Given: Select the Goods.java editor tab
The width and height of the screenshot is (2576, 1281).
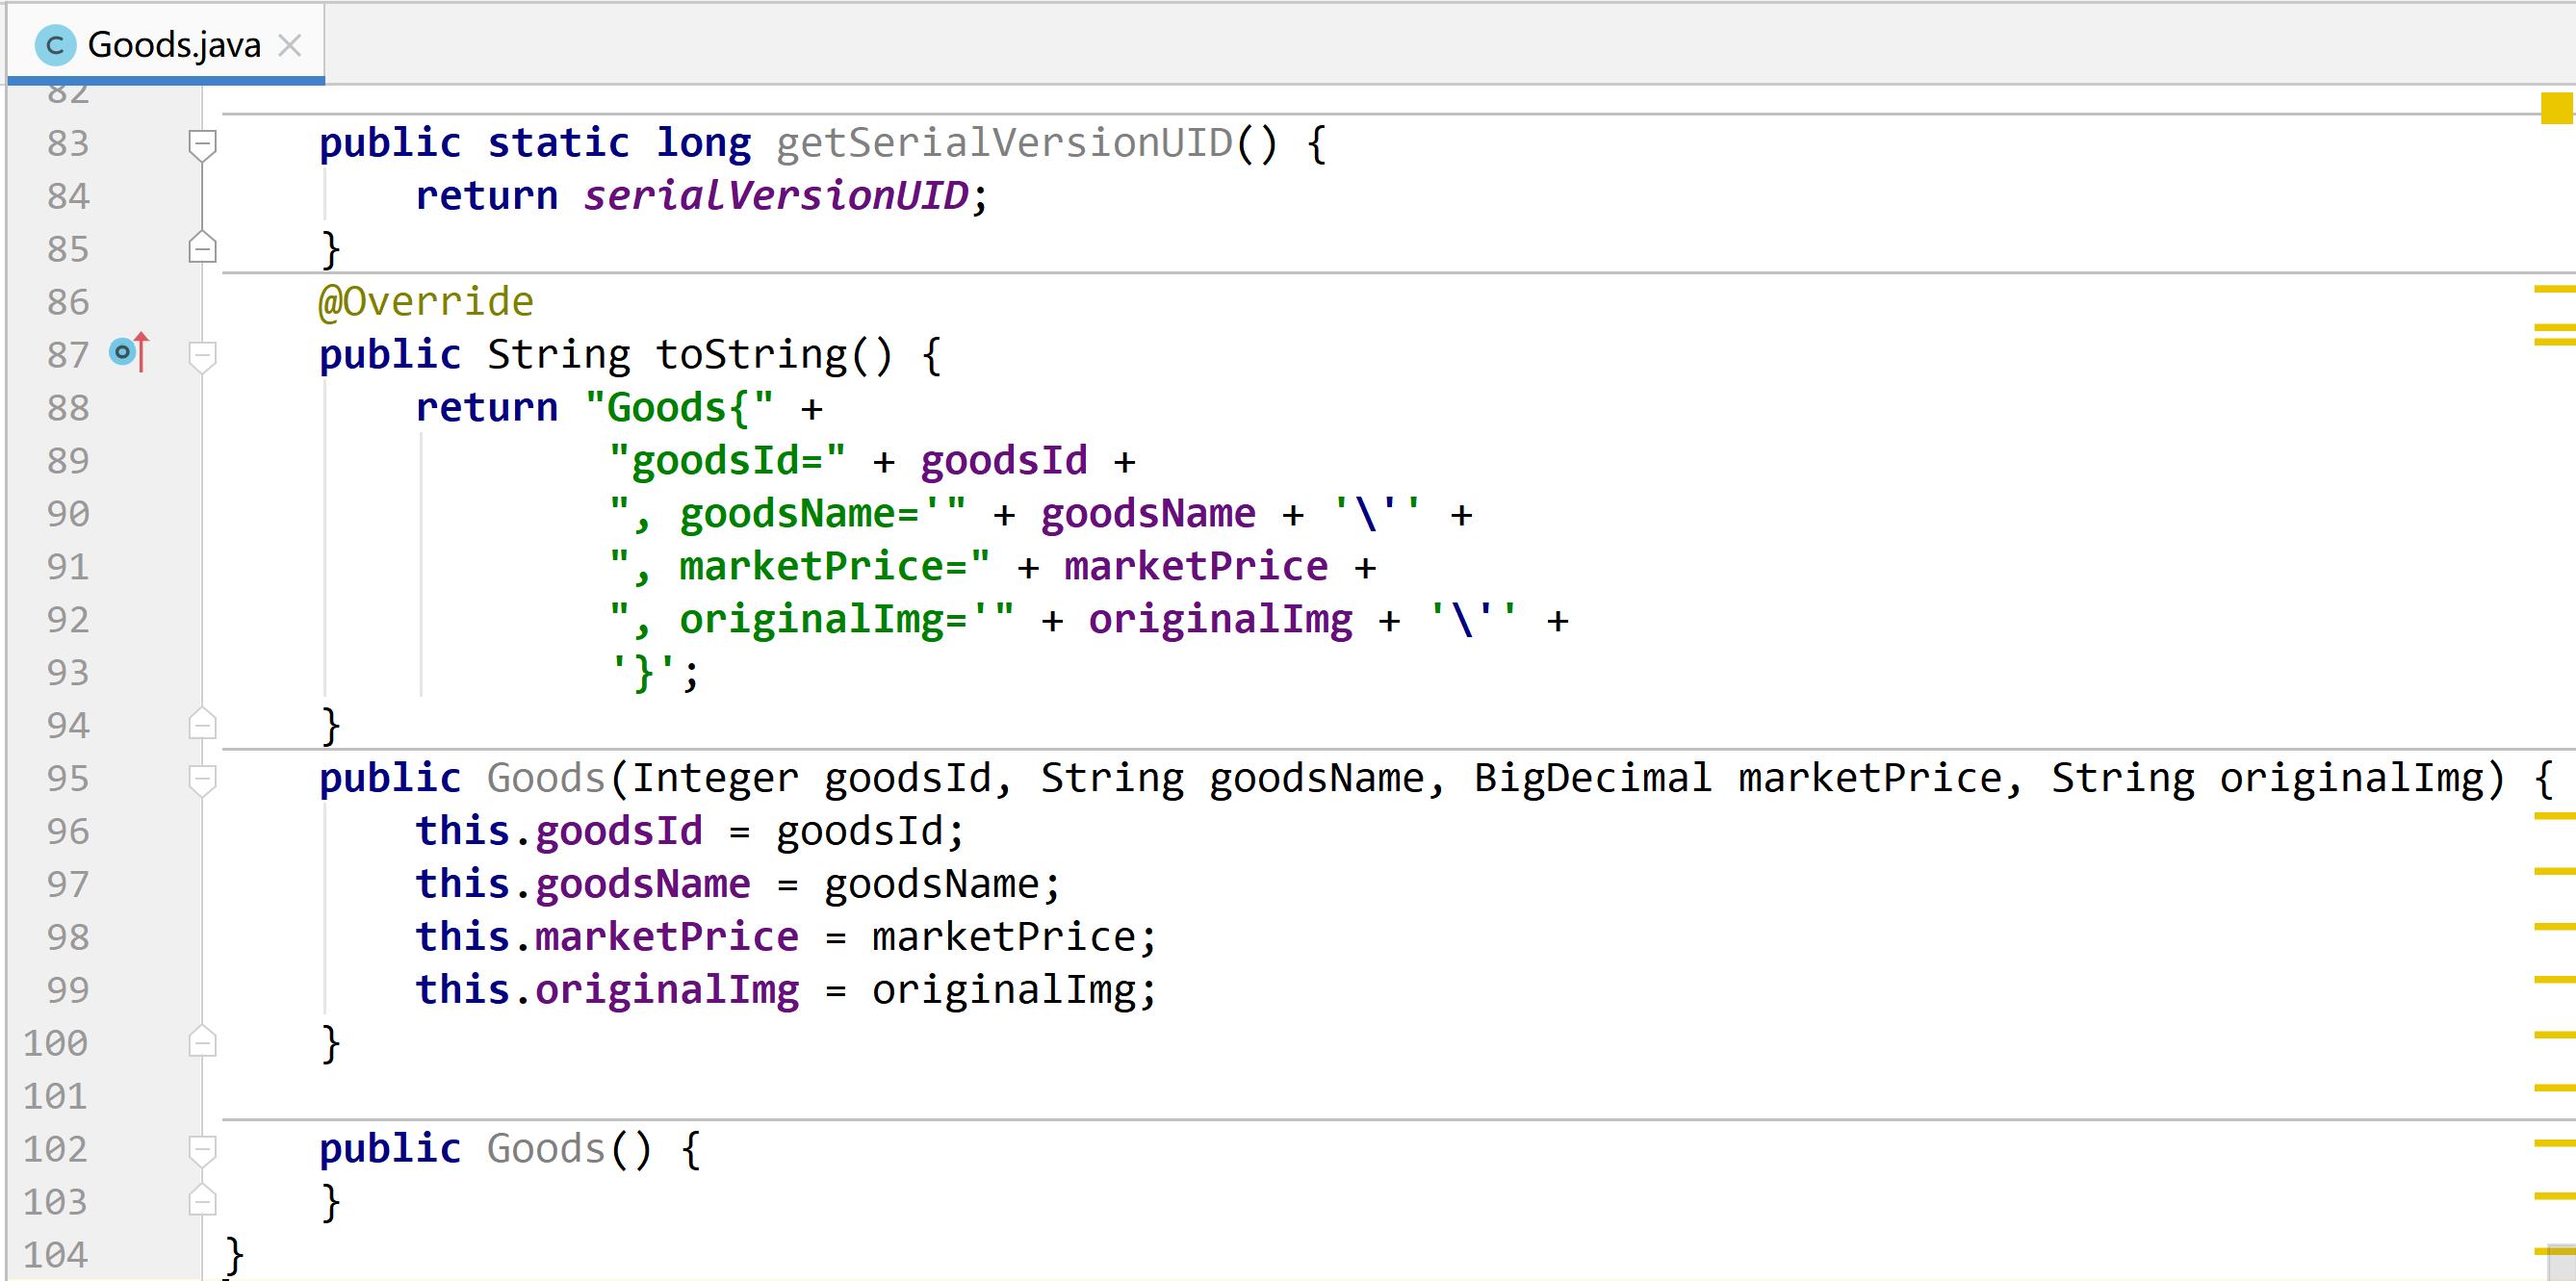Looking at the screenshot, I should pos(166,45).
